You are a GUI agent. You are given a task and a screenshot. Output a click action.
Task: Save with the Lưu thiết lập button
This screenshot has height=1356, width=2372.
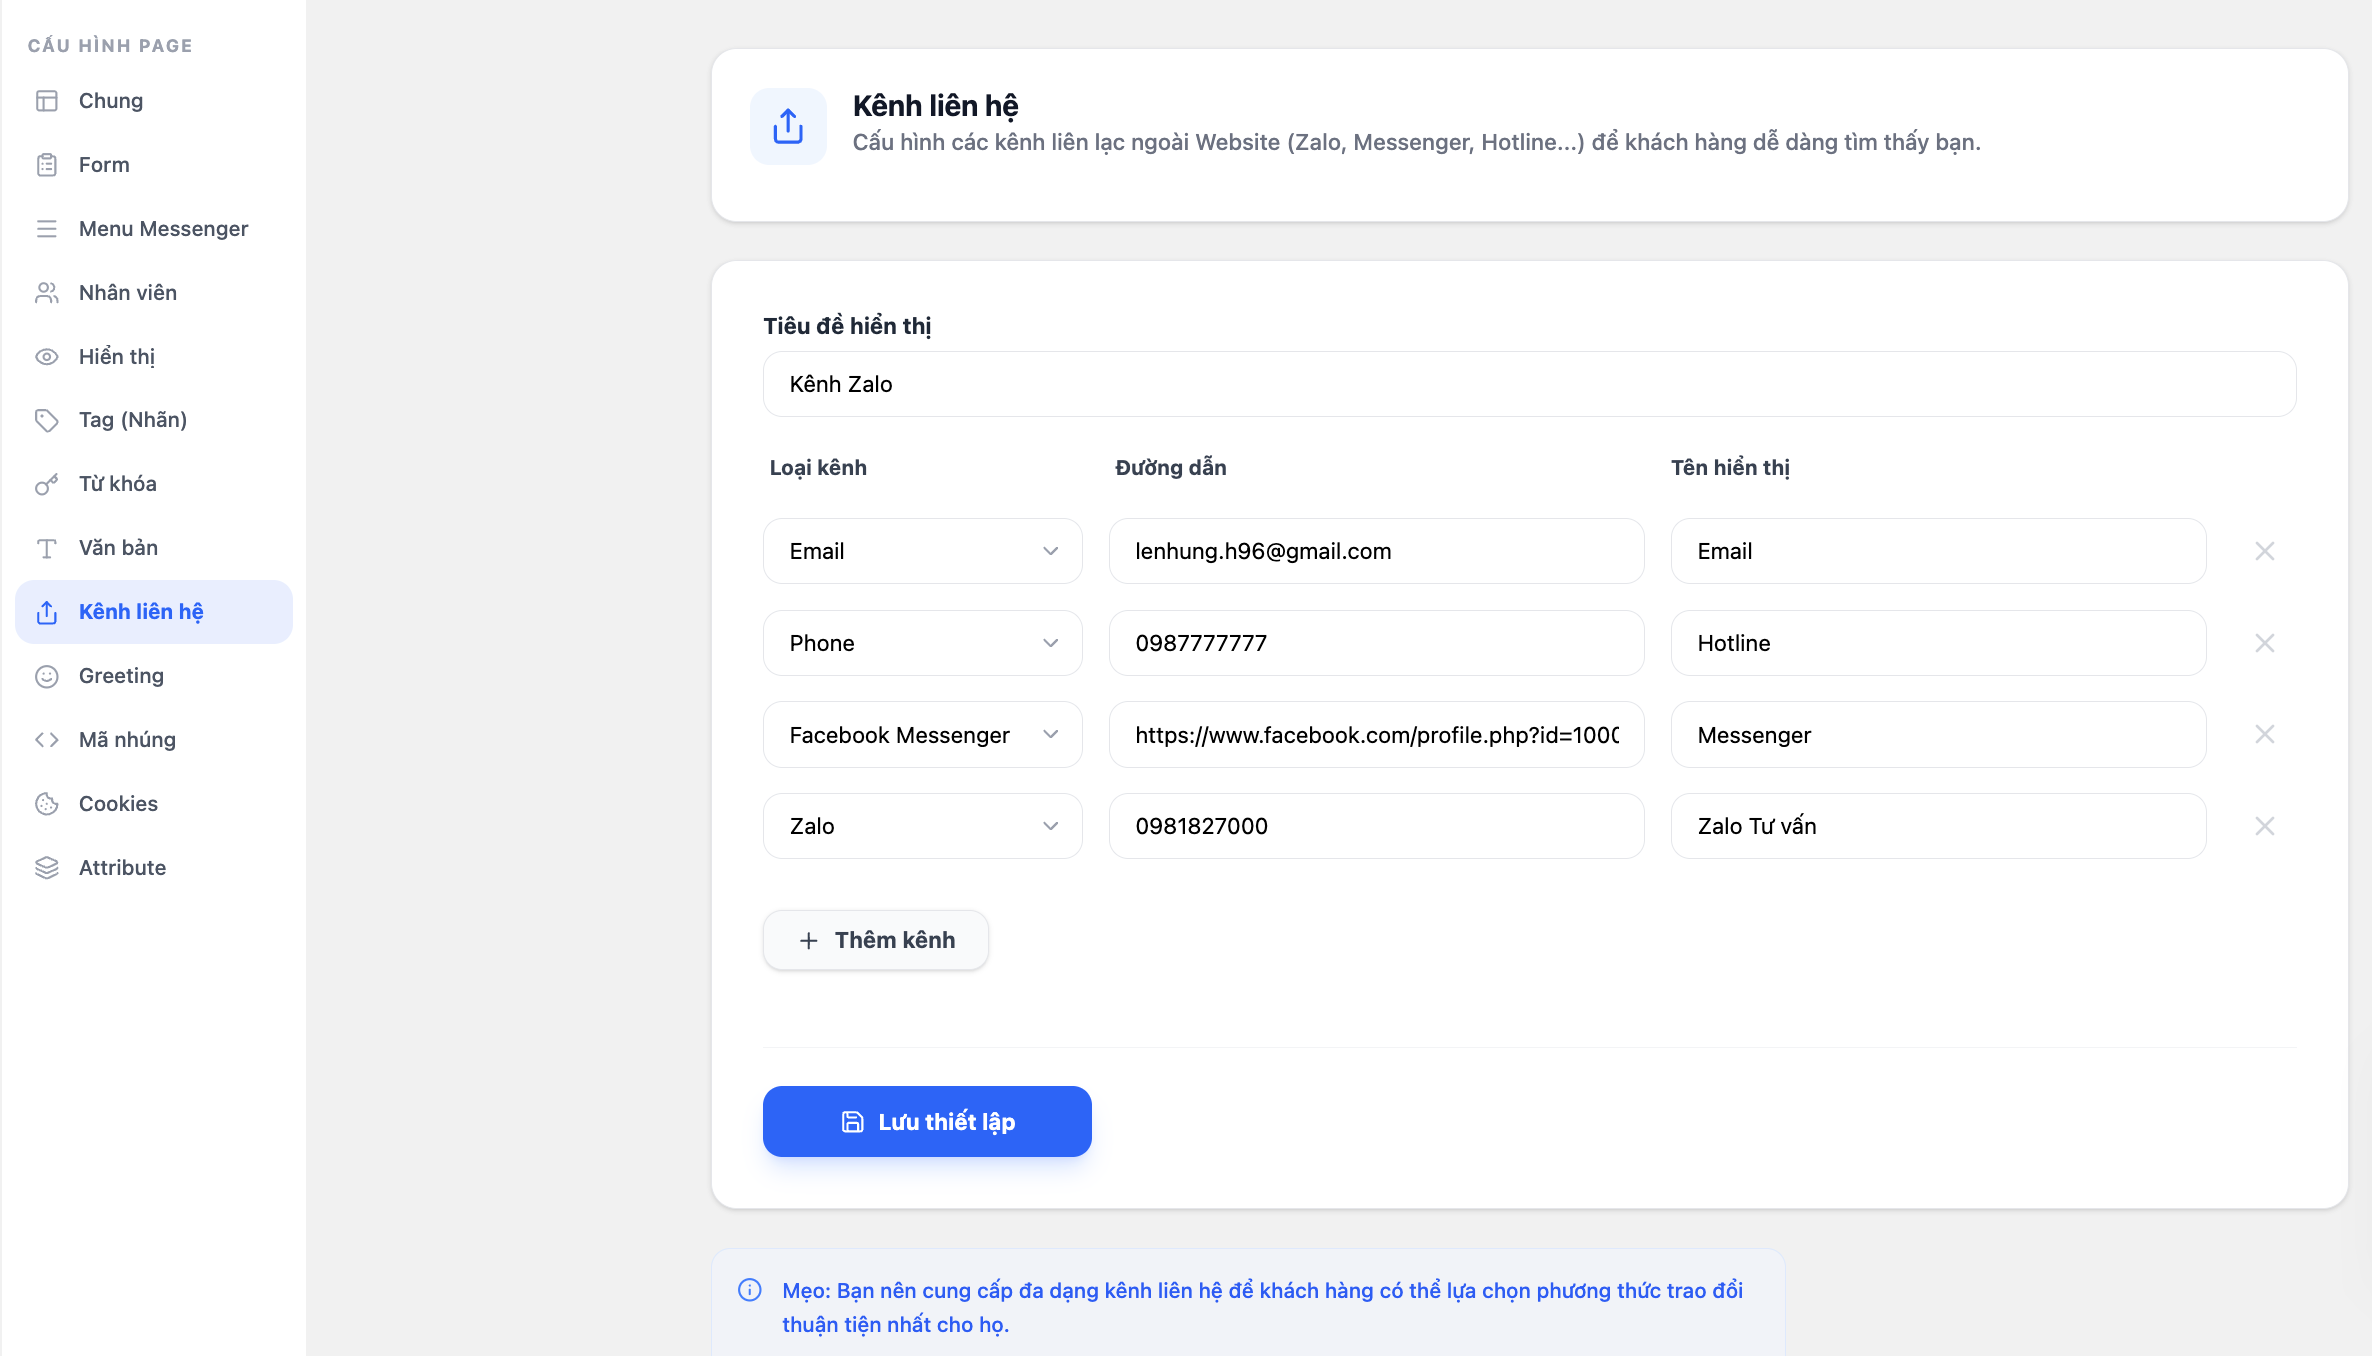(x=927, y=1122)
